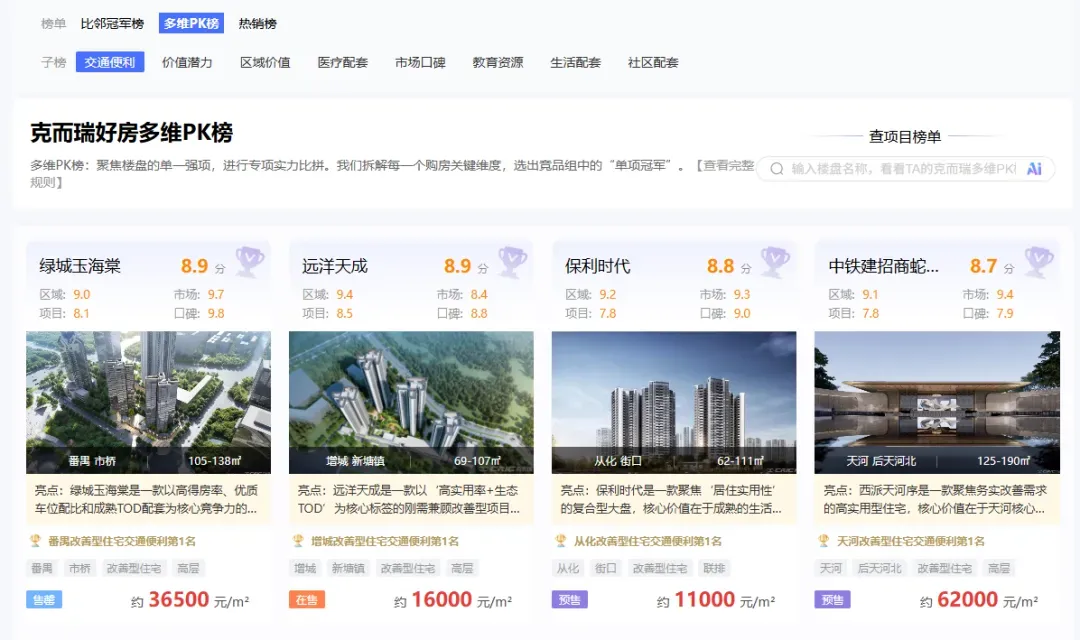This screenshot has height=640, width=1080.
Task: Click trophy icon on 保利时代 card
Action: [x=775, y=262]
